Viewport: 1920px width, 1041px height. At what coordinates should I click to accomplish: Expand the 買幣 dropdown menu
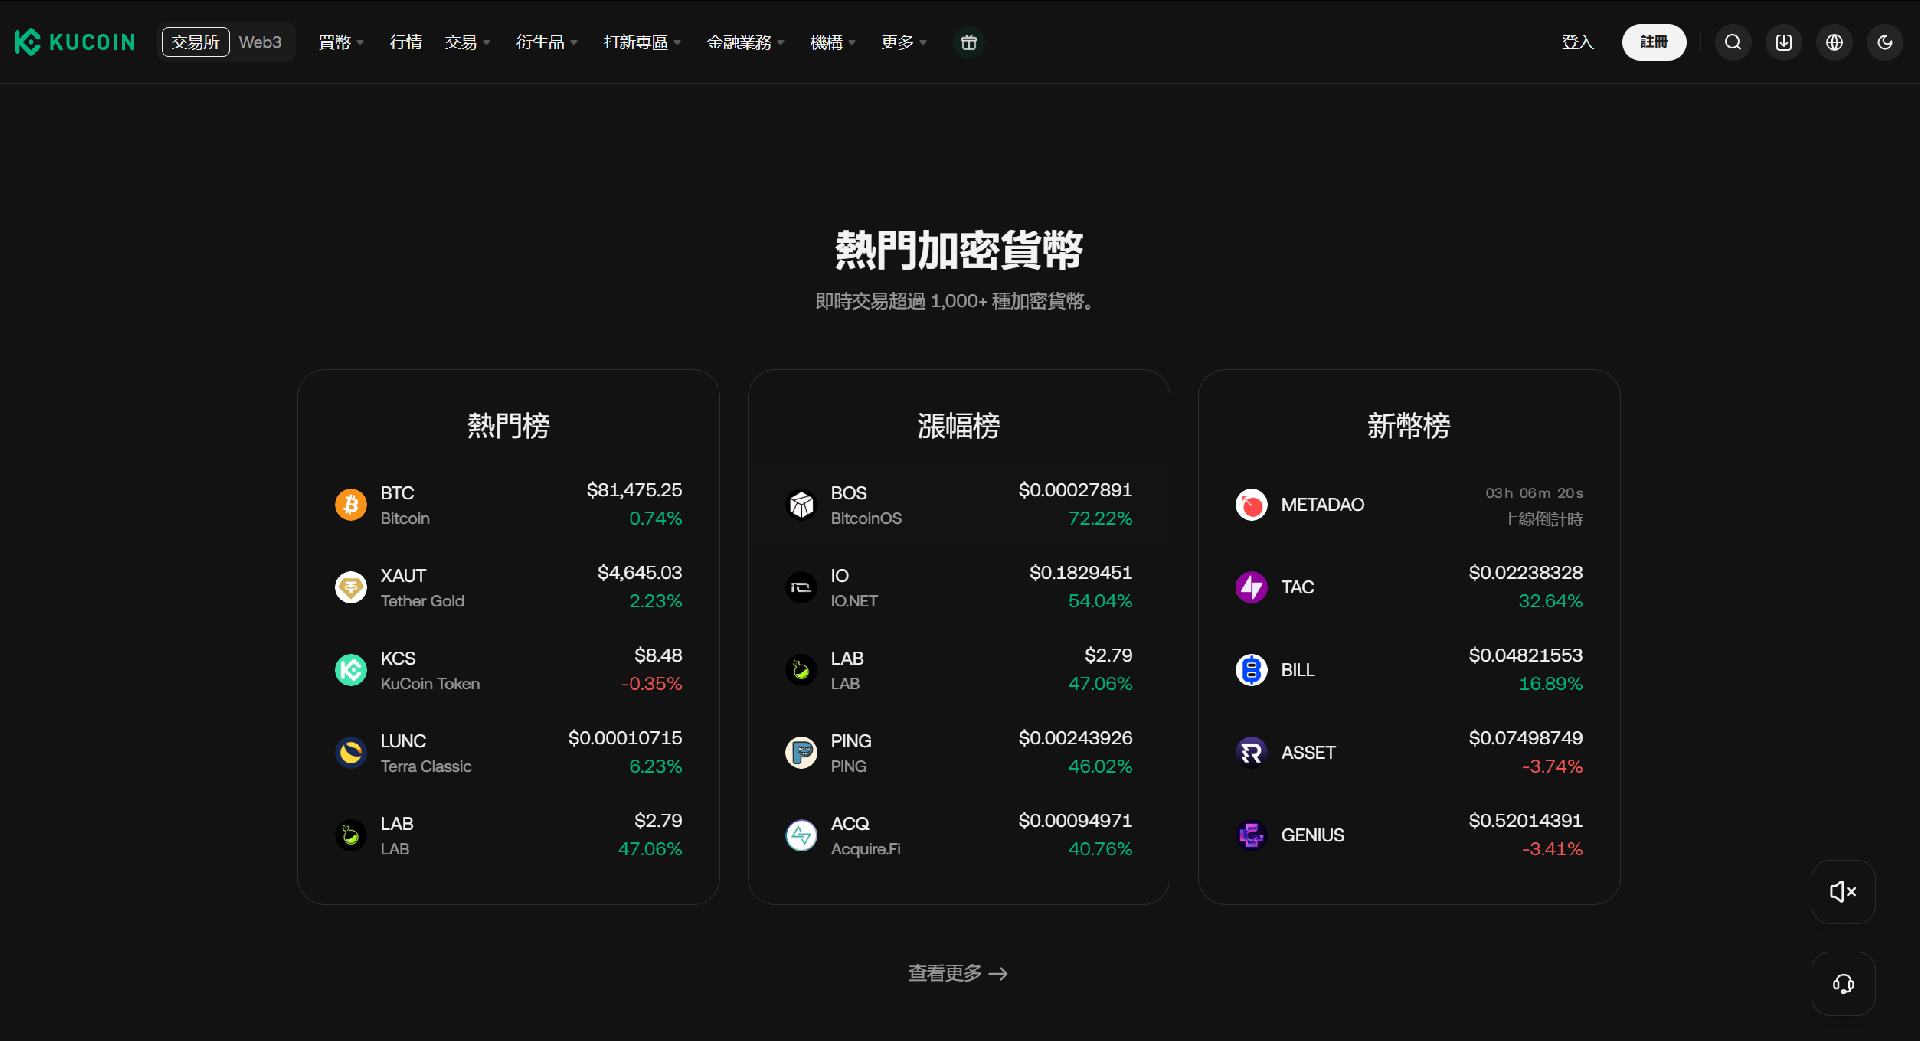[341, 42]
